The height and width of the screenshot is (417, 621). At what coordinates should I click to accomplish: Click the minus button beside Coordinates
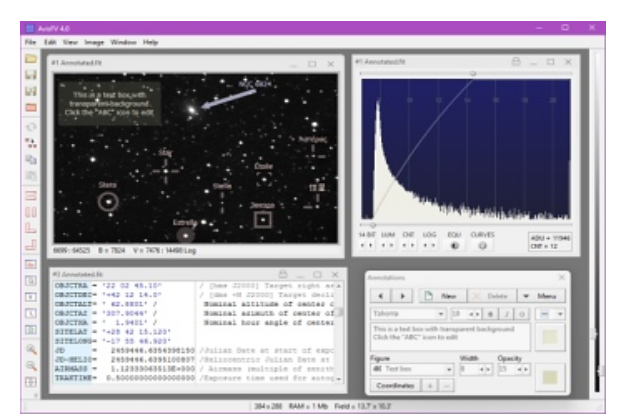point(446,385)
